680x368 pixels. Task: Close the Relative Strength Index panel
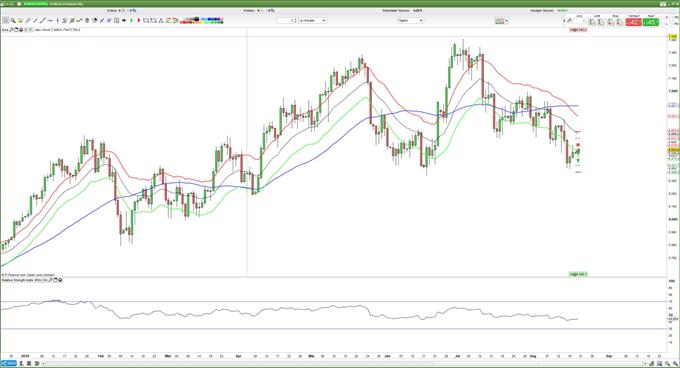coord(60,280)
